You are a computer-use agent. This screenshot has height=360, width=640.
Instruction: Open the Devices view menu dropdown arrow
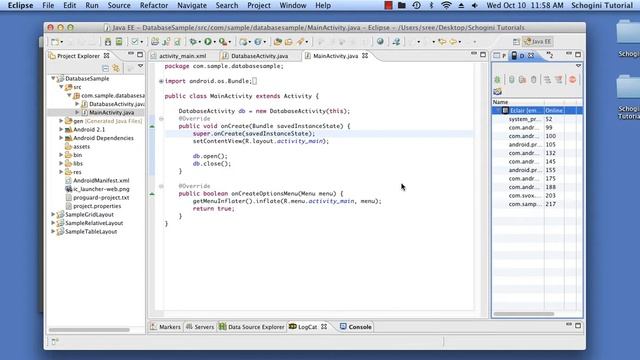coord(578,66)
